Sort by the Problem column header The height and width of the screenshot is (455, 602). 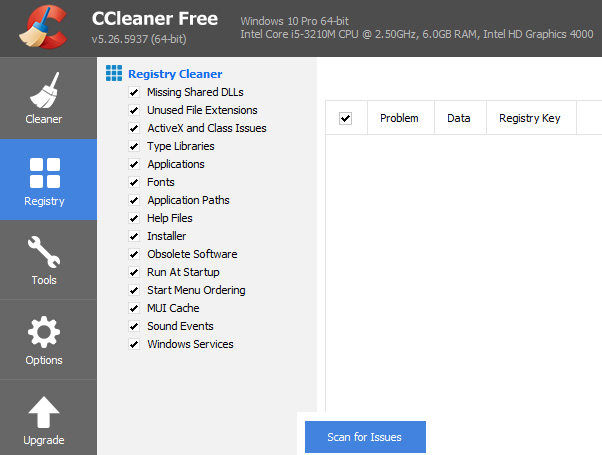(401, 118)
